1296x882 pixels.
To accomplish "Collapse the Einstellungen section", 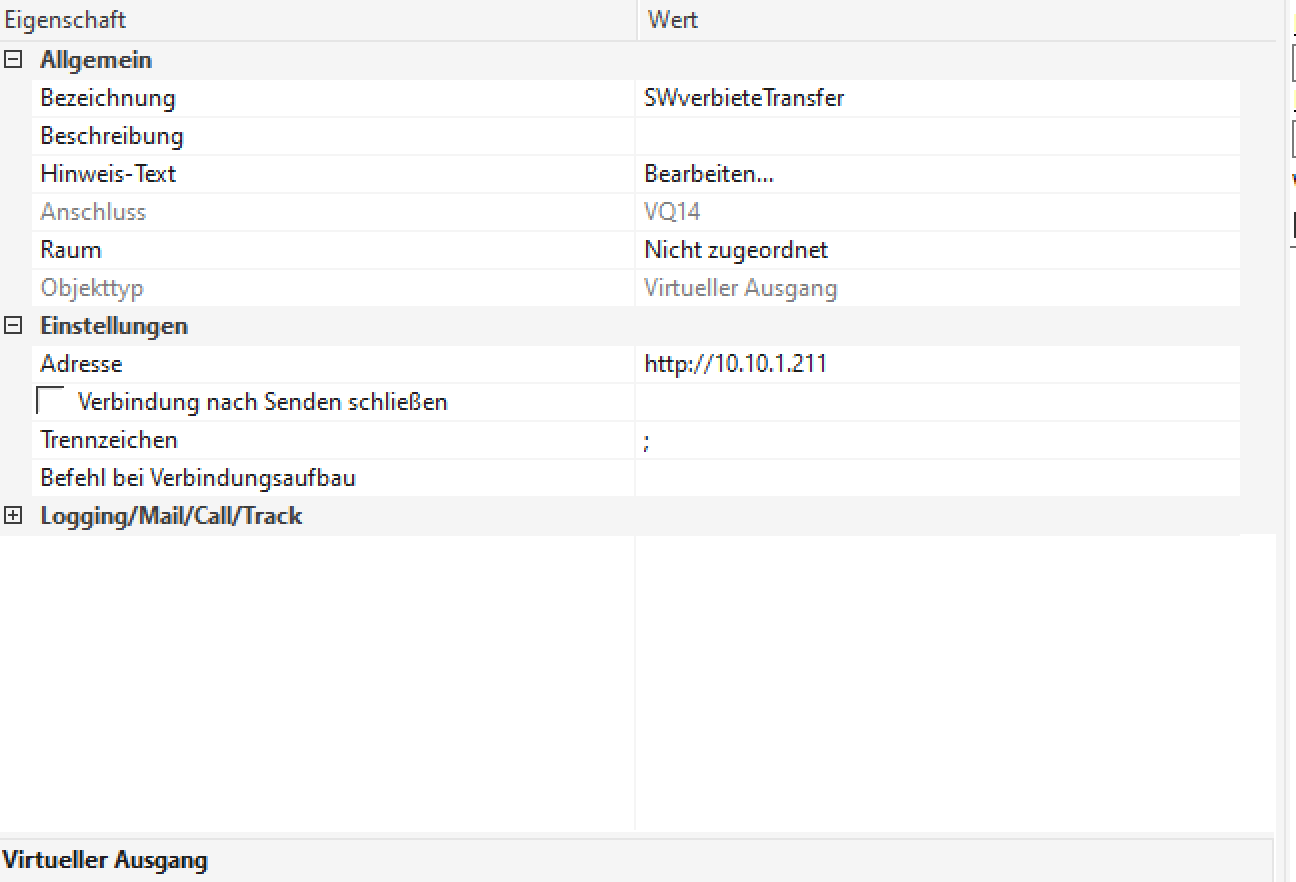I will pyautogui.click(x=13, y=326).
